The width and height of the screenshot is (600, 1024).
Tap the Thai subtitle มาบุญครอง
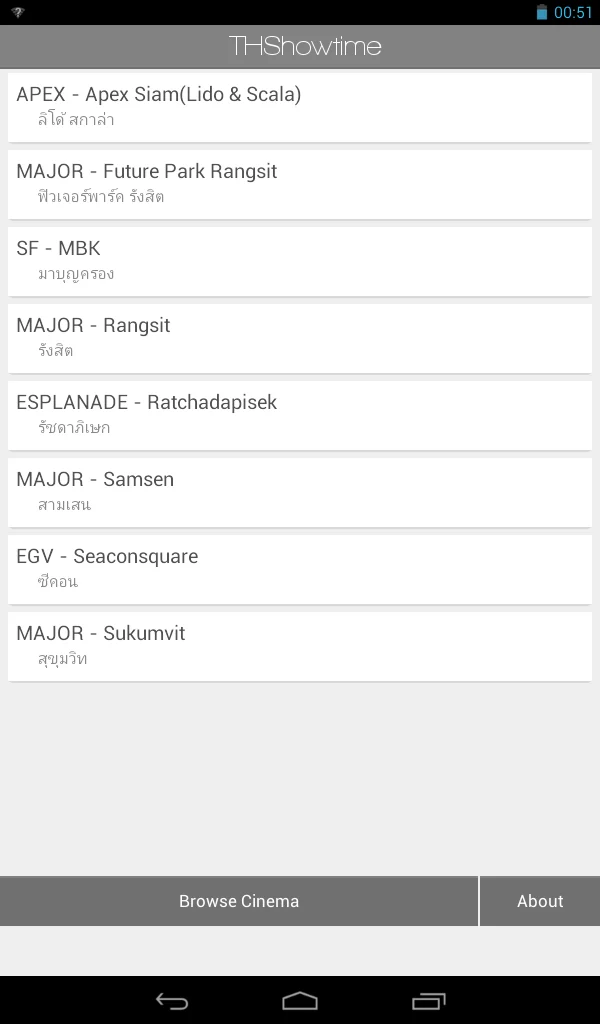(x=76, y=274)
